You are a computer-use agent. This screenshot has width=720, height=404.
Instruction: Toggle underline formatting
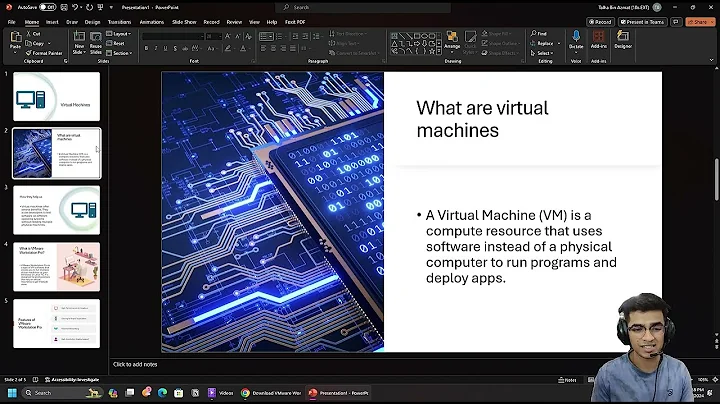coord(165,48)
